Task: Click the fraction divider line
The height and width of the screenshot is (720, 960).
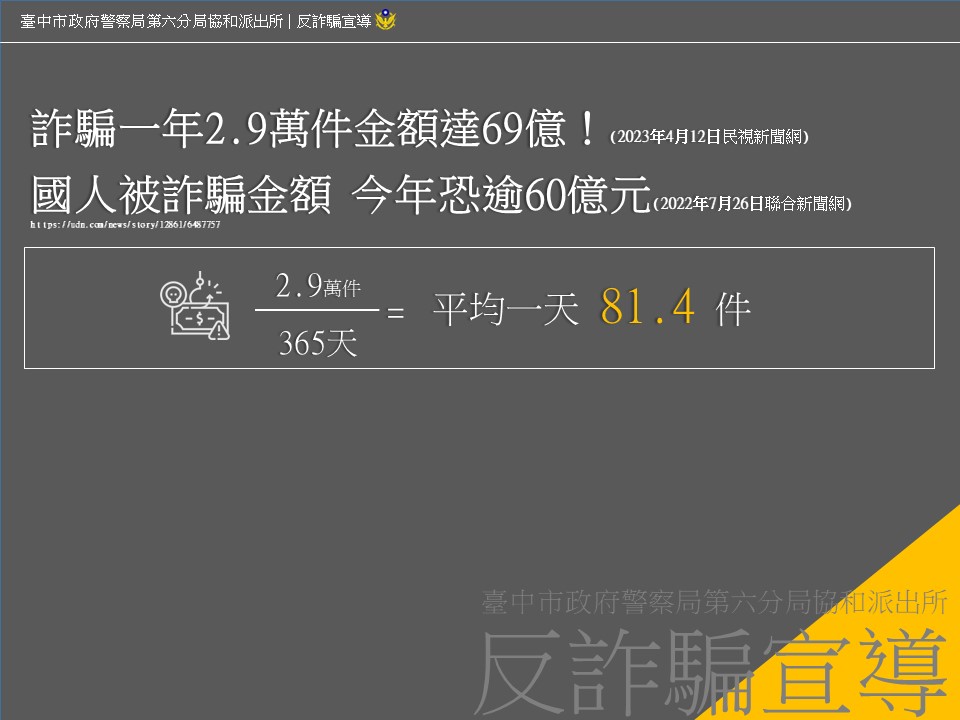Action: 317,310
